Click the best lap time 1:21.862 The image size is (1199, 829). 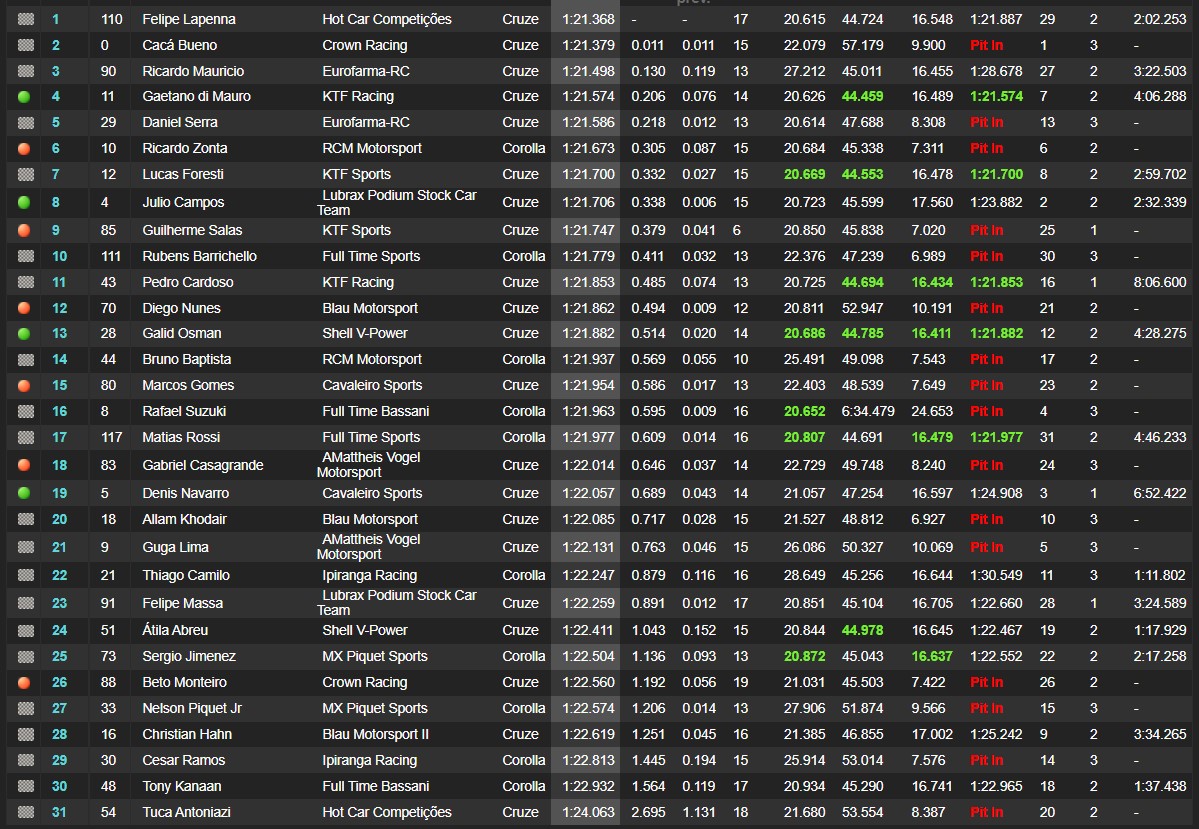[588, 308]
